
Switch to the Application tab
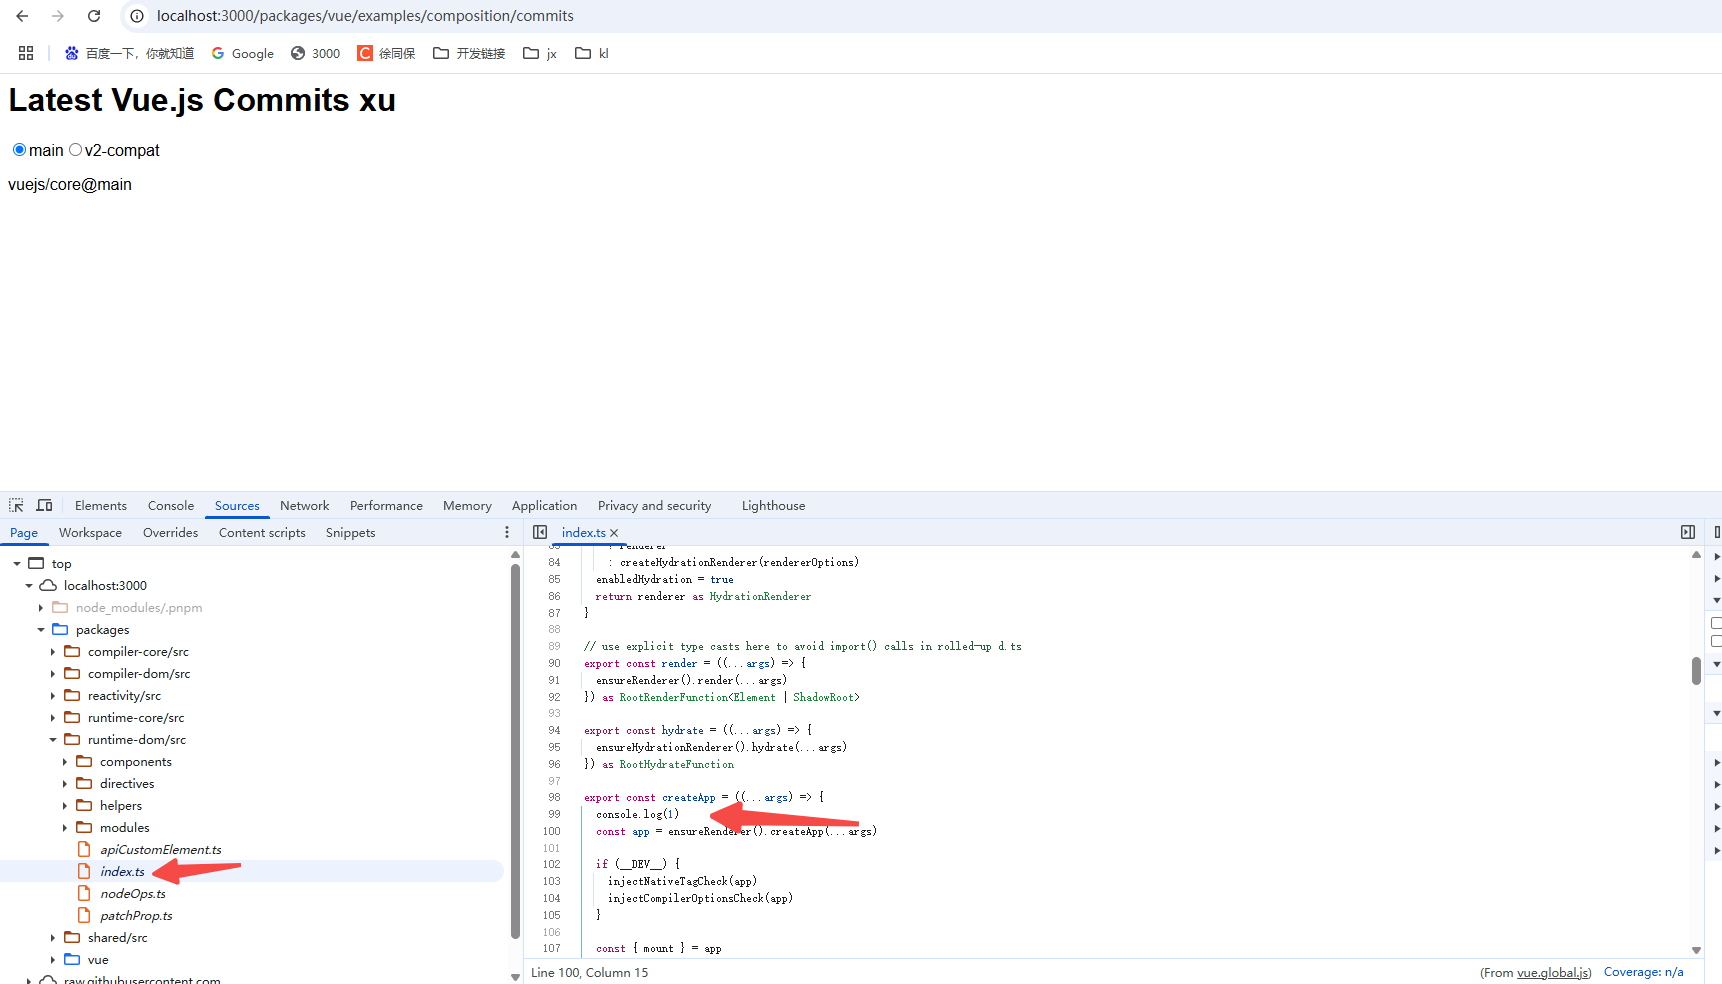point(544,505)
